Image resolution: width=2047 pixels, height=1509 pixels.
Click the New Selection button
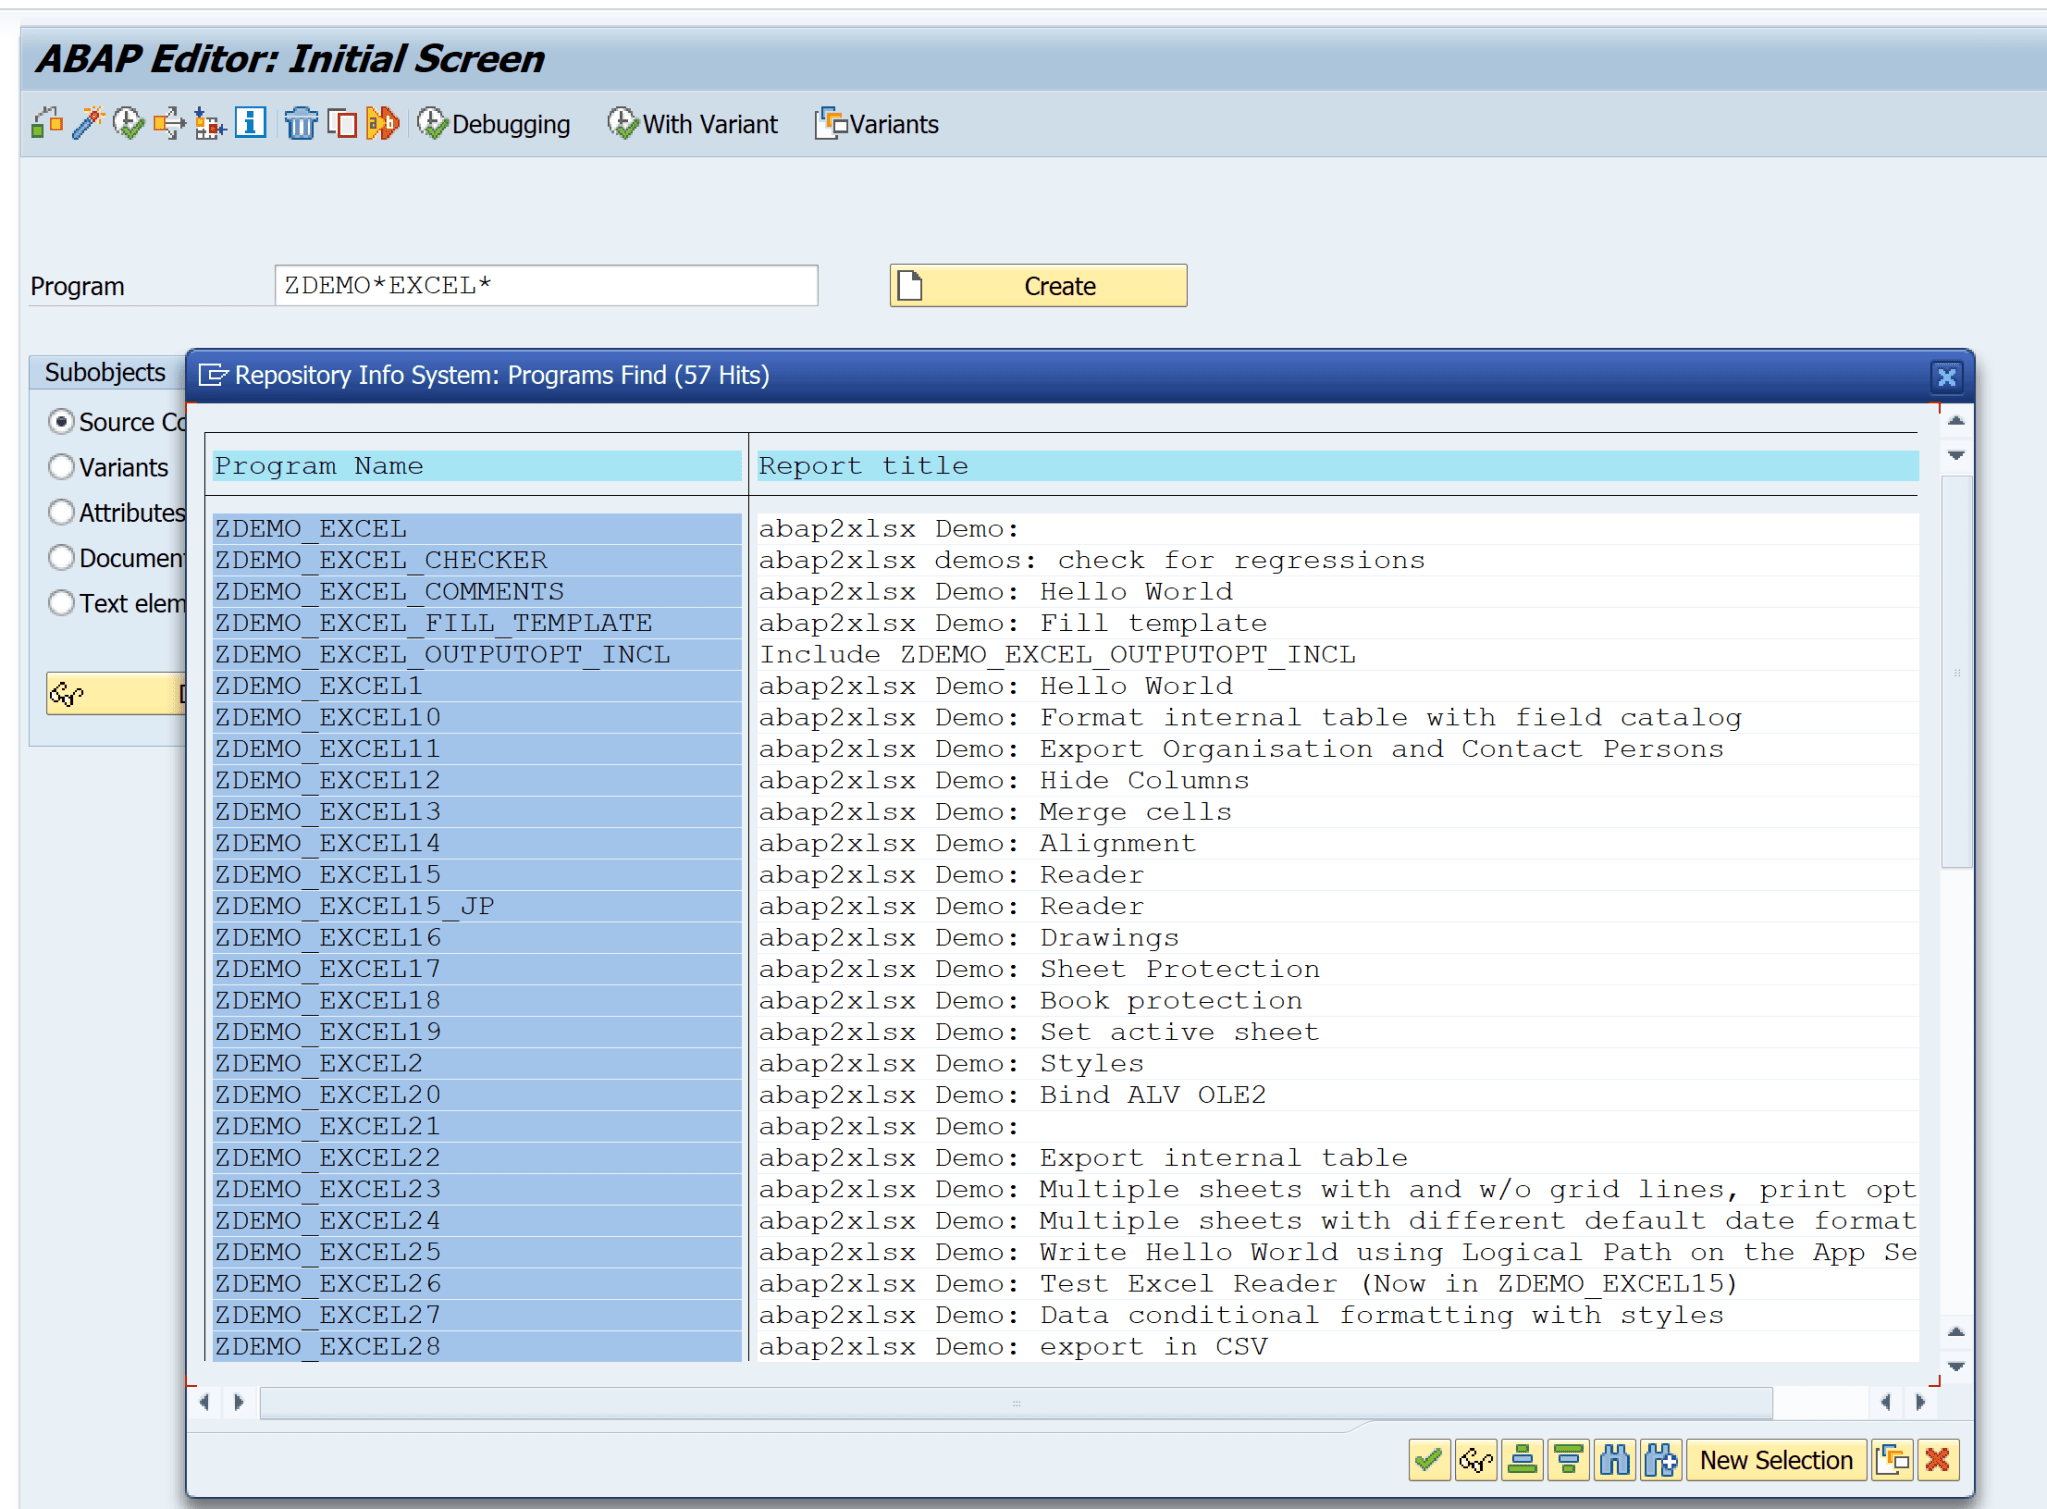[1775, 1460]
